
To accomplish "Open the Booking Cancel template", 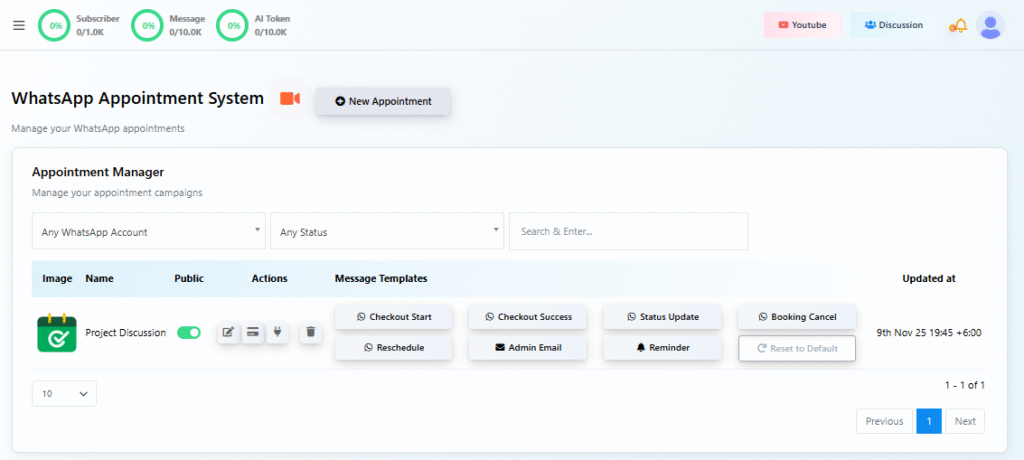I will pos(797,317).
